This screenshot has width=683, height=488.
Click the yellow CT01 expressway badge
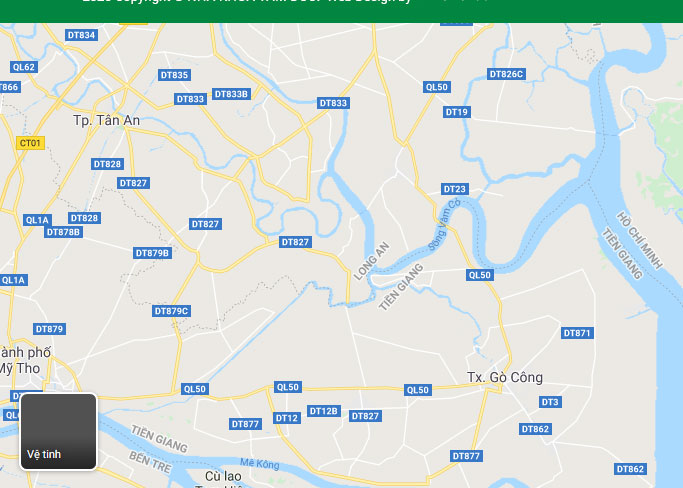[x=30, y=143]
